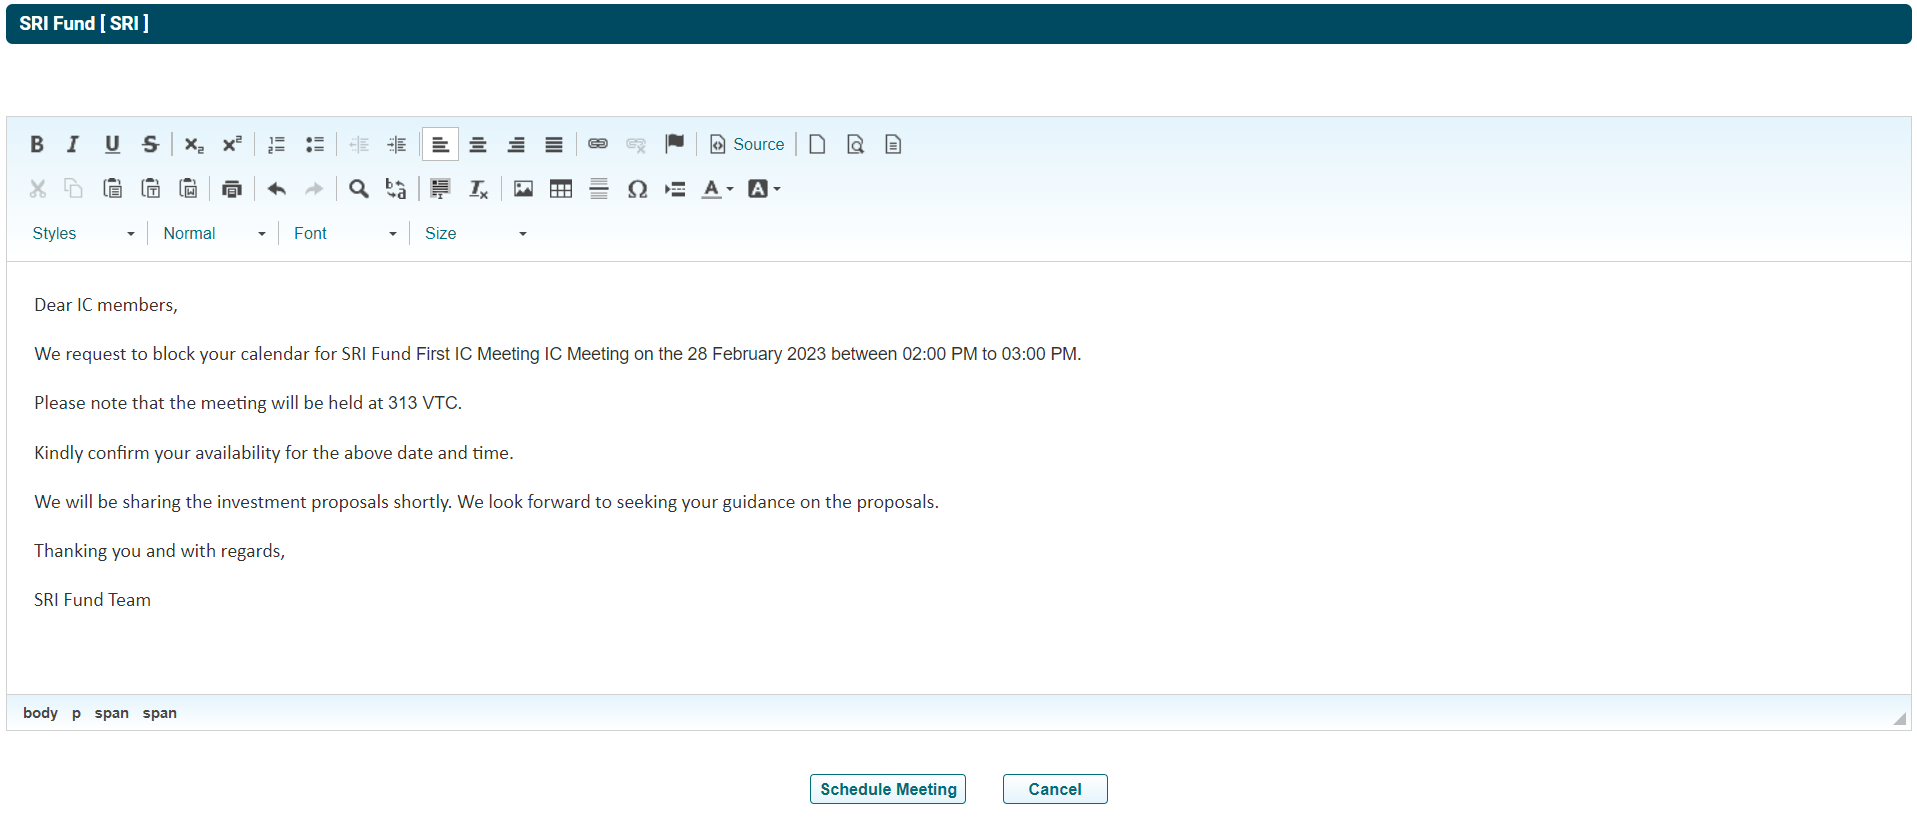Open the Font dropdown
Viewport: 1917px width, 817px height.
click(344, 233)
